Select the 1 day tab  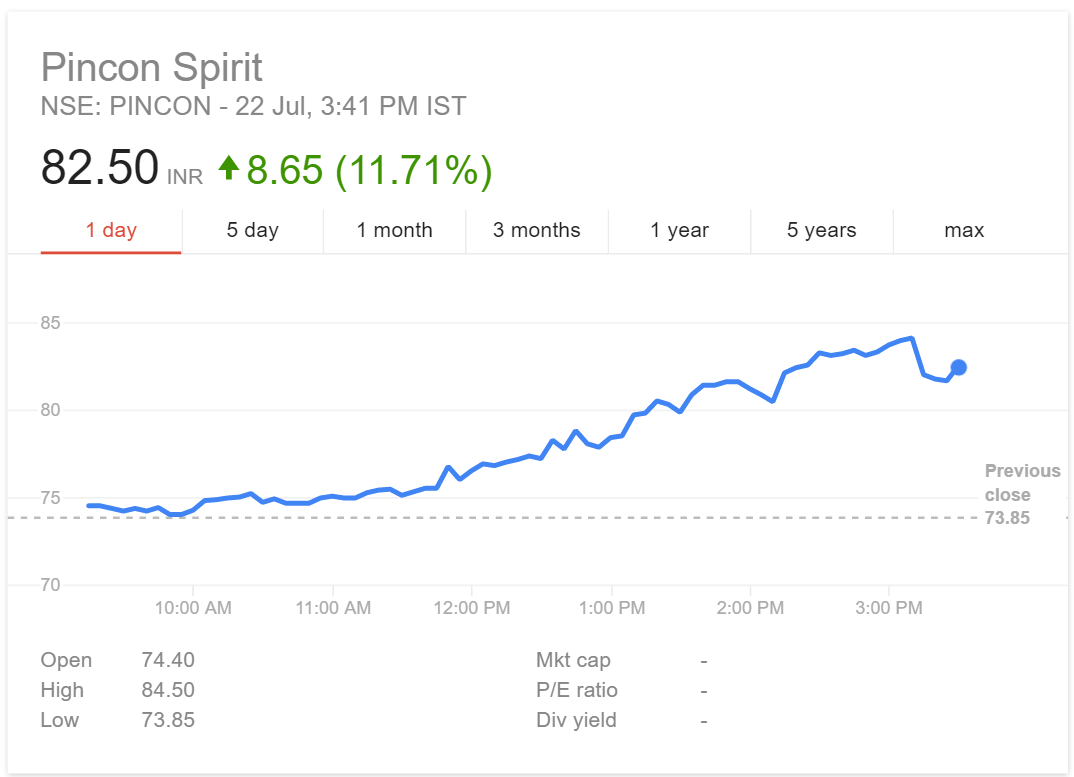click(111, 231)
